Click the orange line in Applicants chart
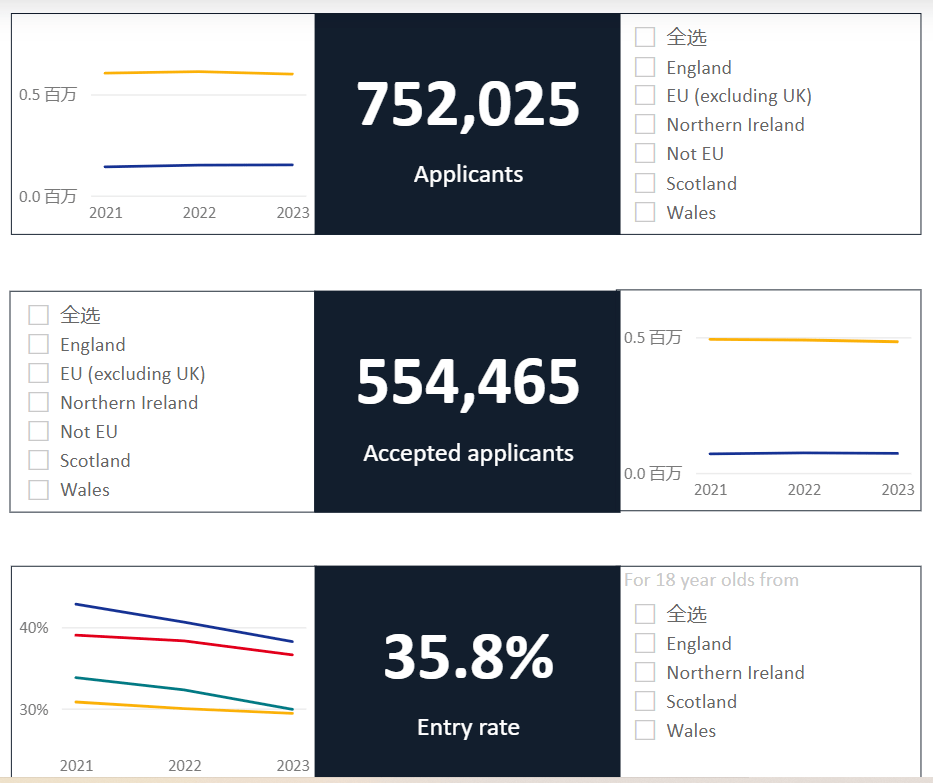Screen dimensions: 933x783 [x=199, y=73]
